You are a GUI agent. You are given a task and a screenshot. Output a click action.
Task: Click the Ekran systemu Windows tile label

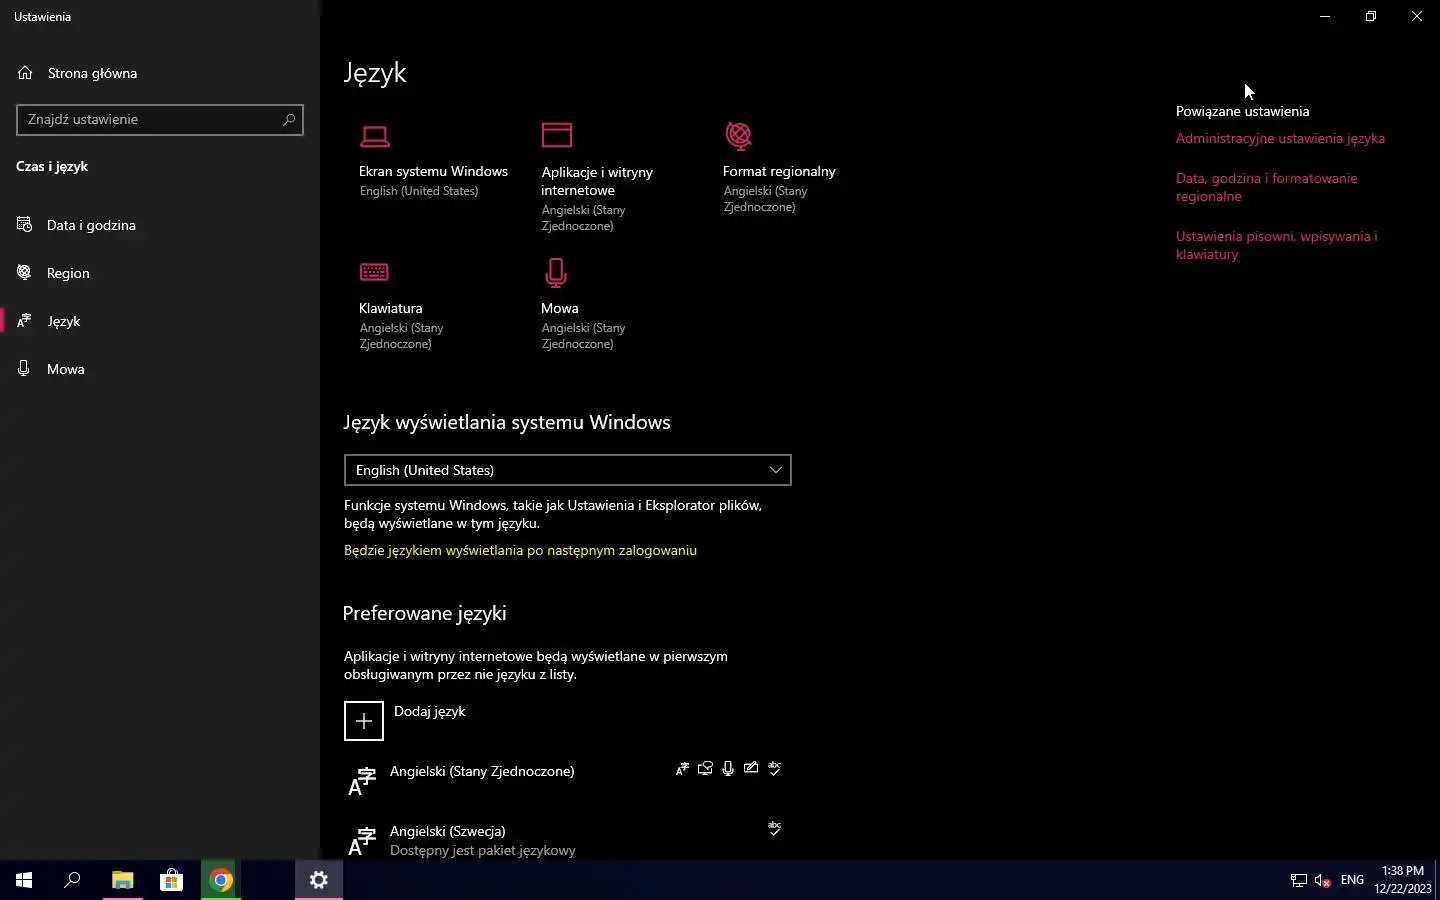coord(433,172)
